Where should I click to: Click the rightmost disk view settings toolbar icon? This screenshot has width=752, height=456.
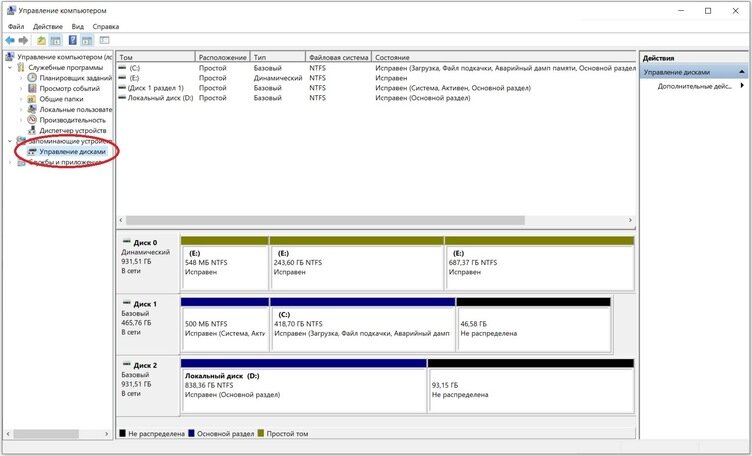coord(104,40)
